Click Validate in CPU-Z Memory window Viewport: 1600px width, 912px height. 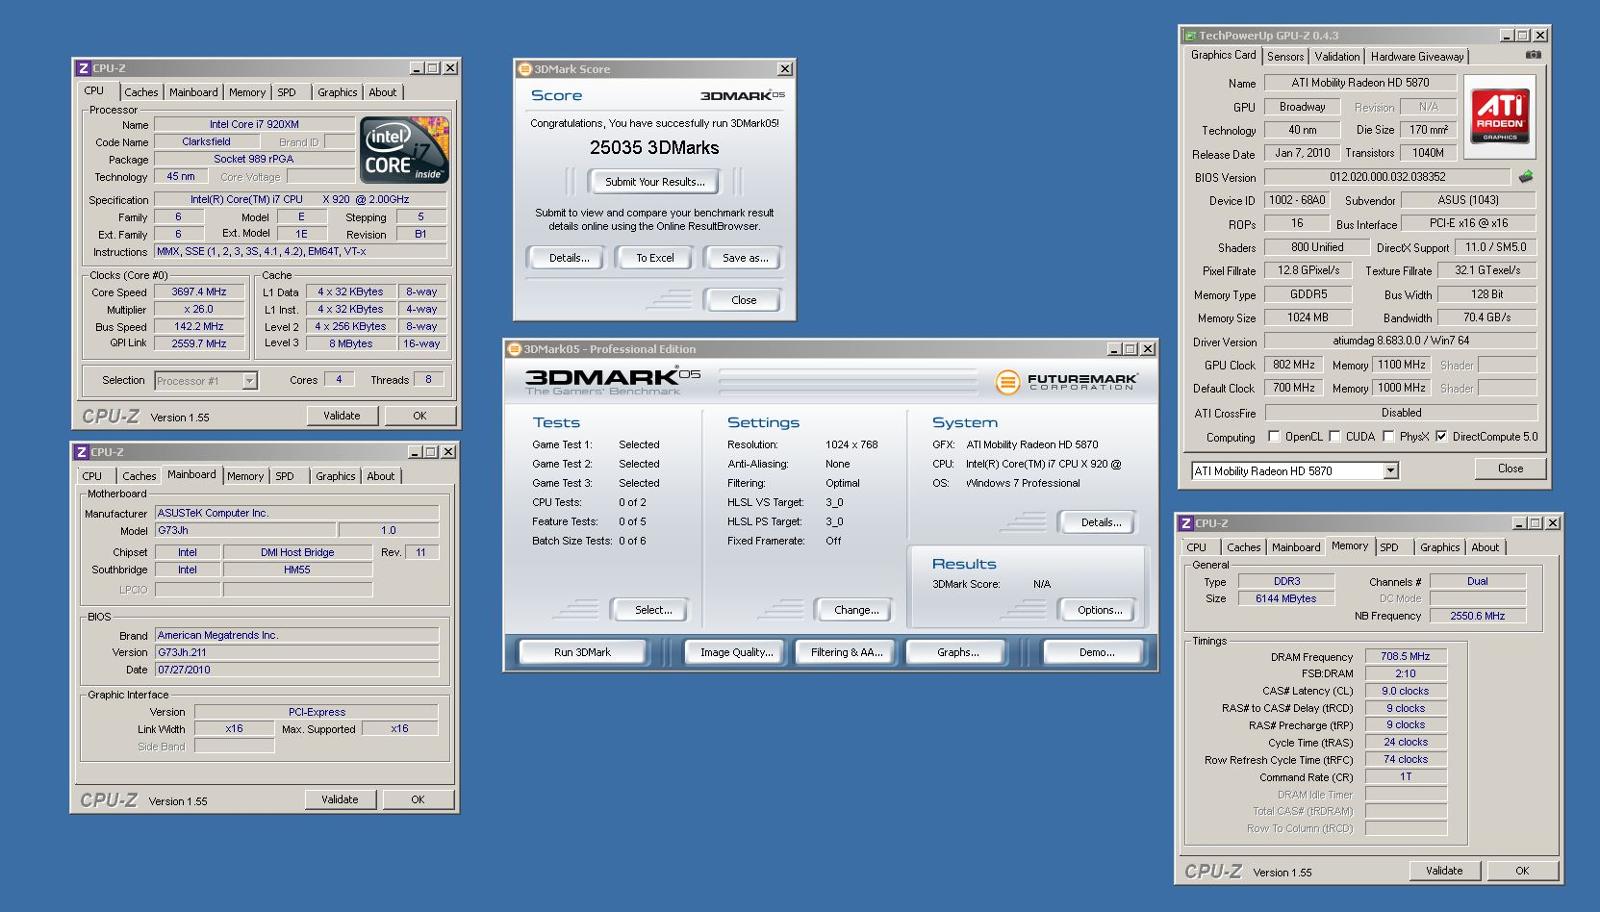pyautogui.click(x=1443, y=871)
